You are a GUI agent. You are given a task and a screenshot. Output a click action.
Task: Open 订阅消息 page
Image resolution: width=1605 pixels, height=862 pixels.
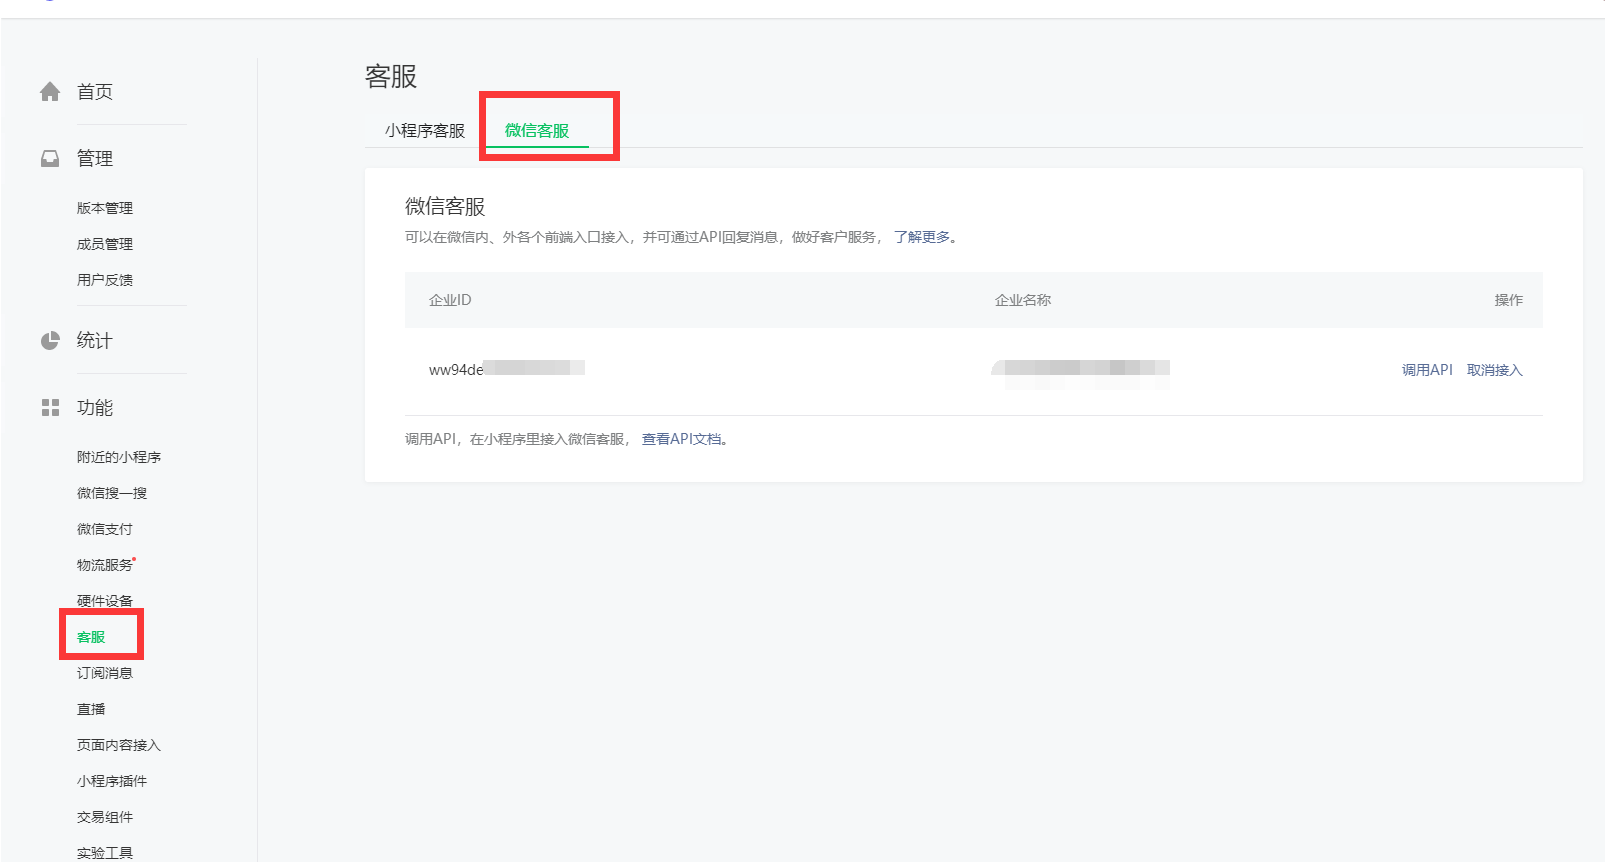coord(105,673)
